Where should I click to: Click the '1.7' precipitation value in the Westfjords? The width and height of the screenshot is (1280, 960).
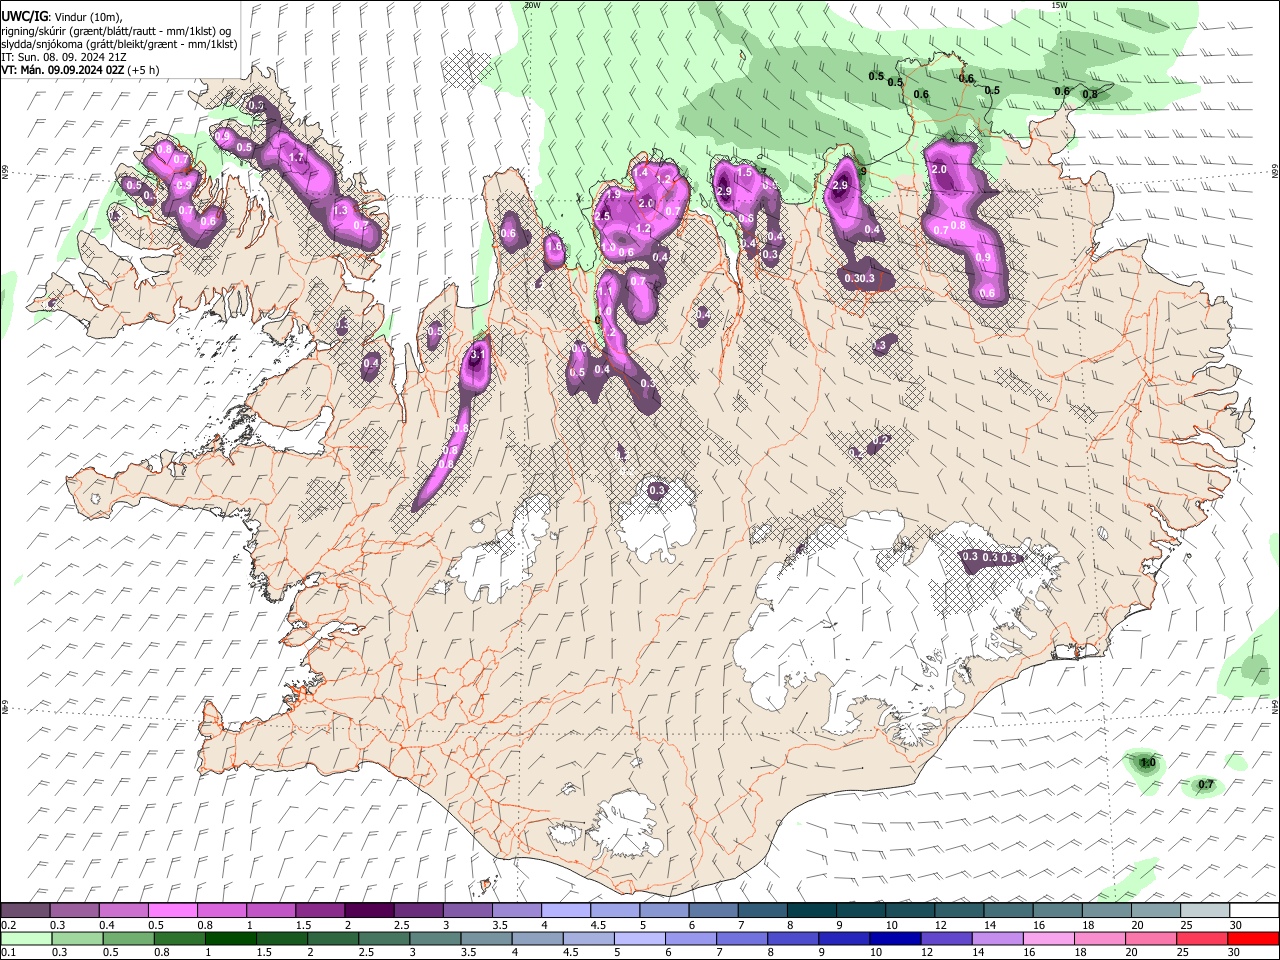tap(296, 158)
